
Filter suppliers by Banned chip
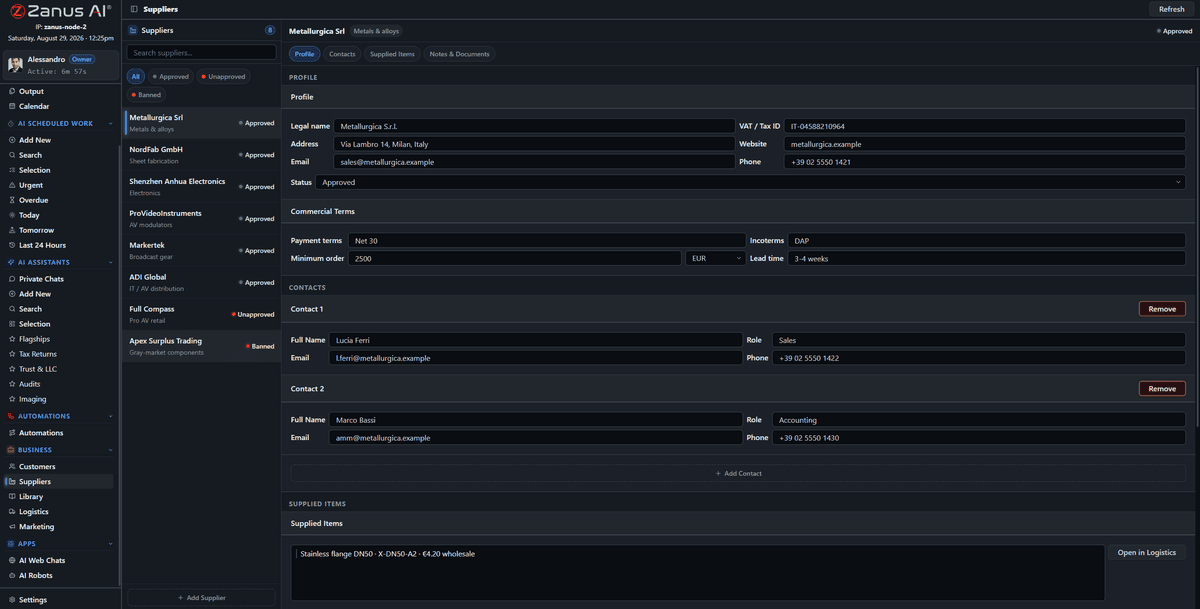coord(146,95)
